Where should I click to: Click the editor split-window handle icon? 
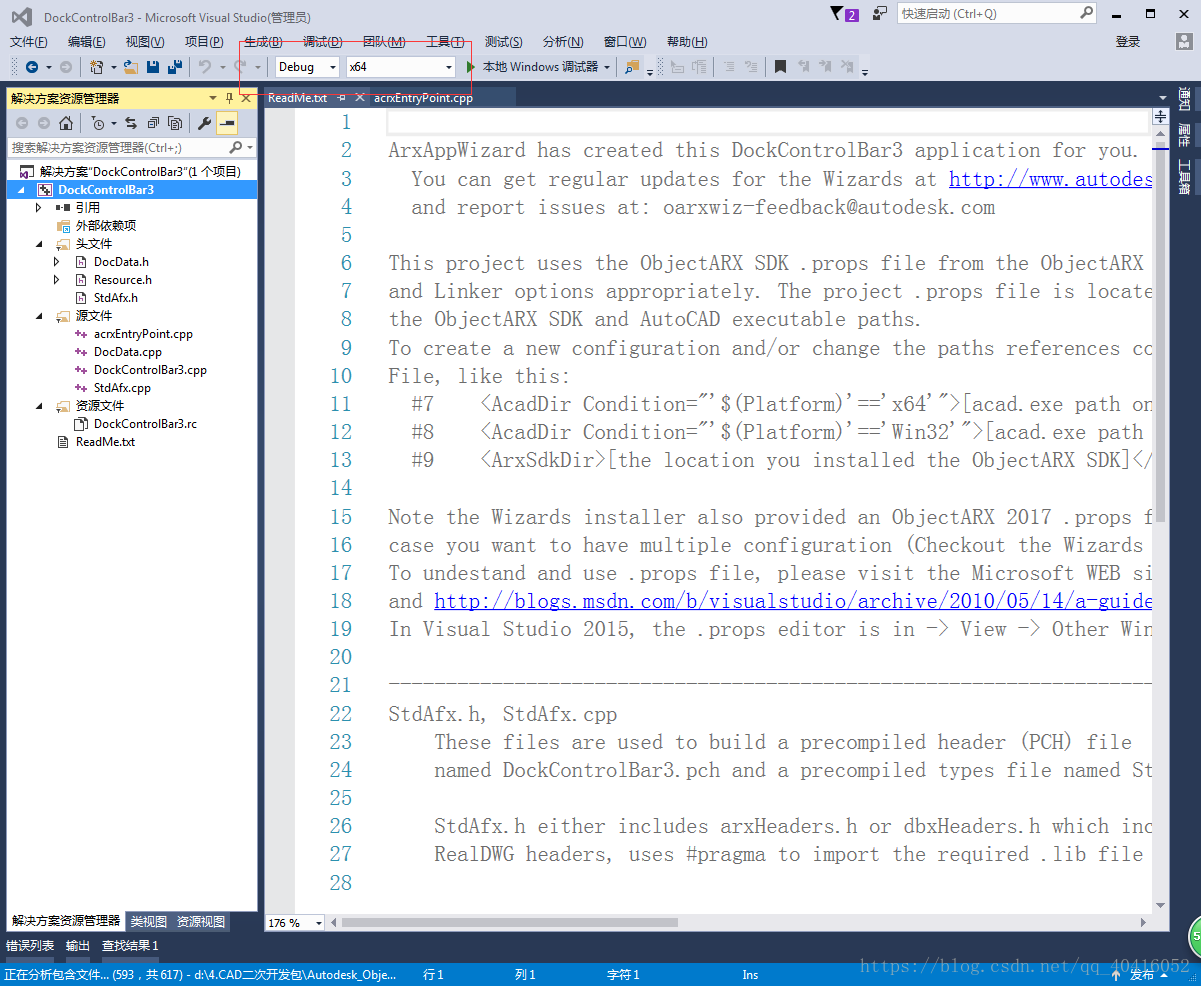(x=1160, y=117)
